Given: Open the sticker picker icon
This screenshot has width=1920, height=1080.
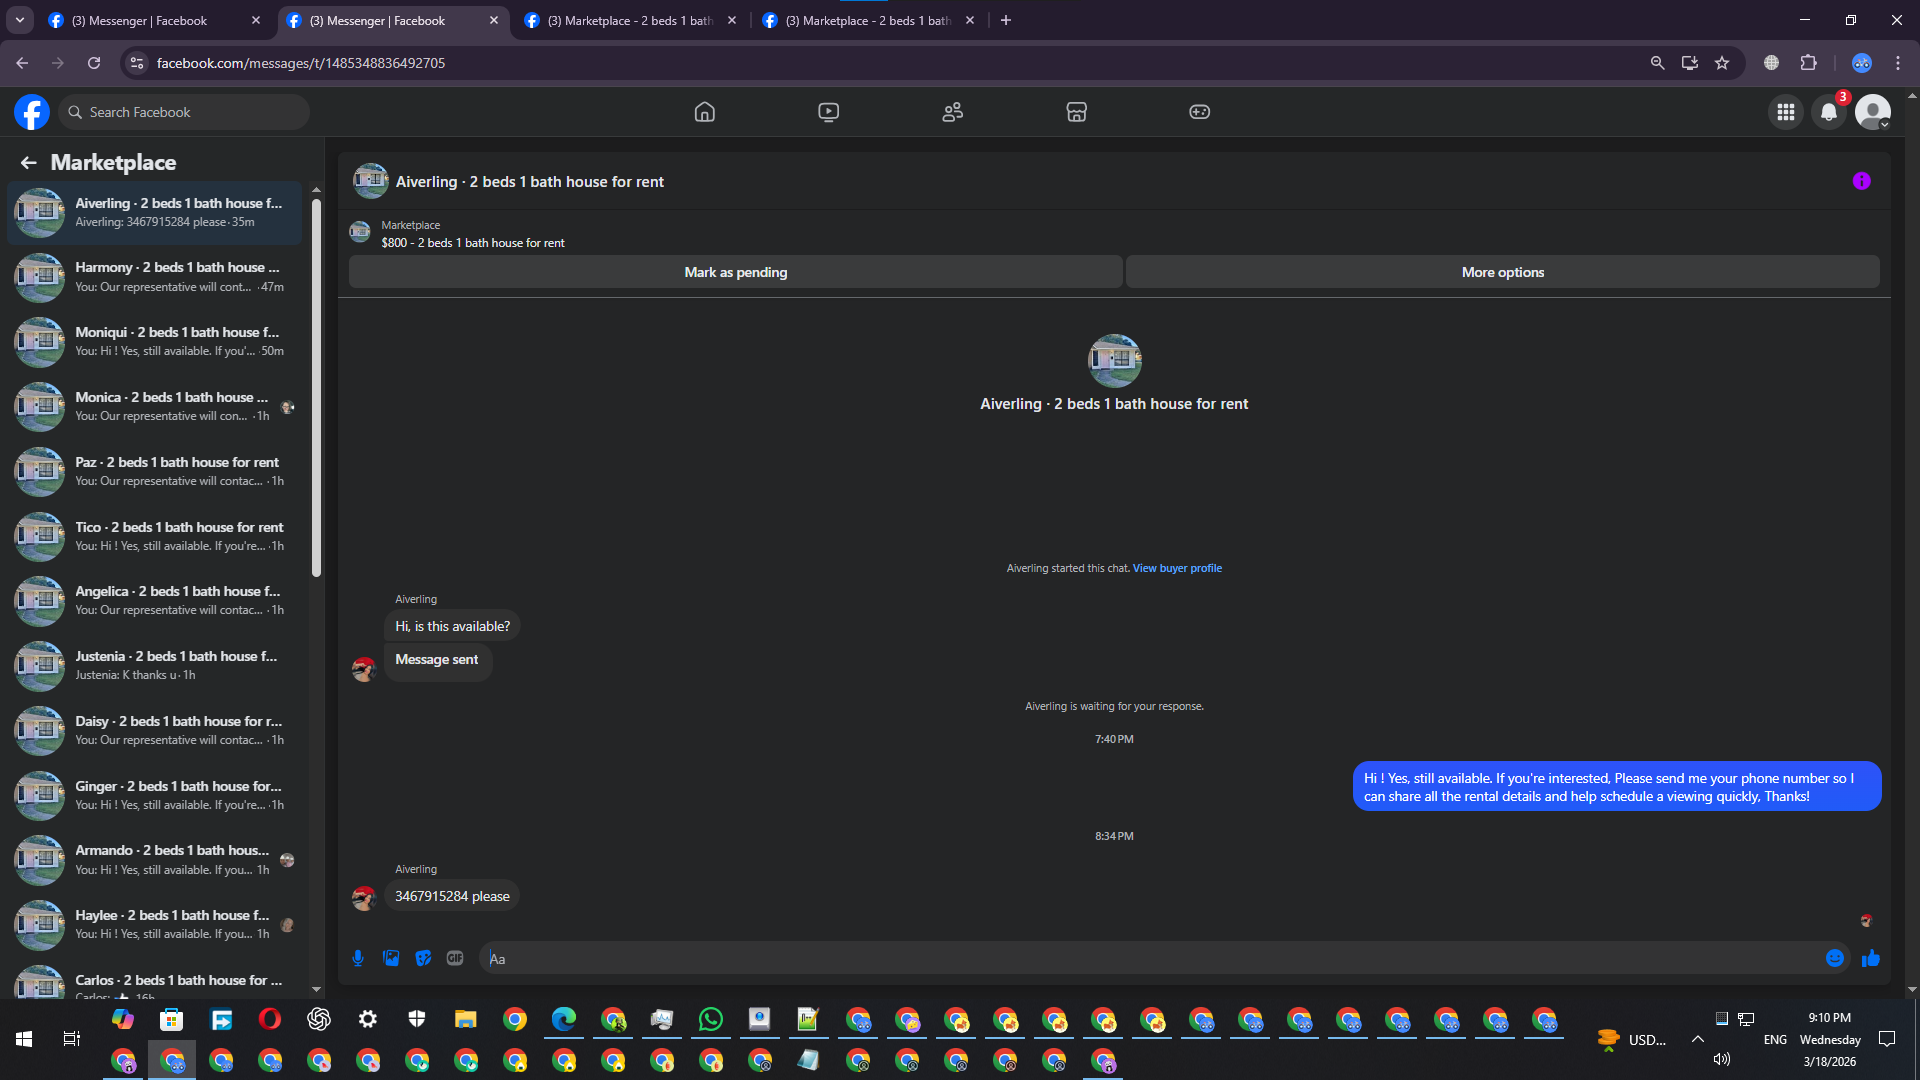Looking at the screenshot, I should coord(423,958).
